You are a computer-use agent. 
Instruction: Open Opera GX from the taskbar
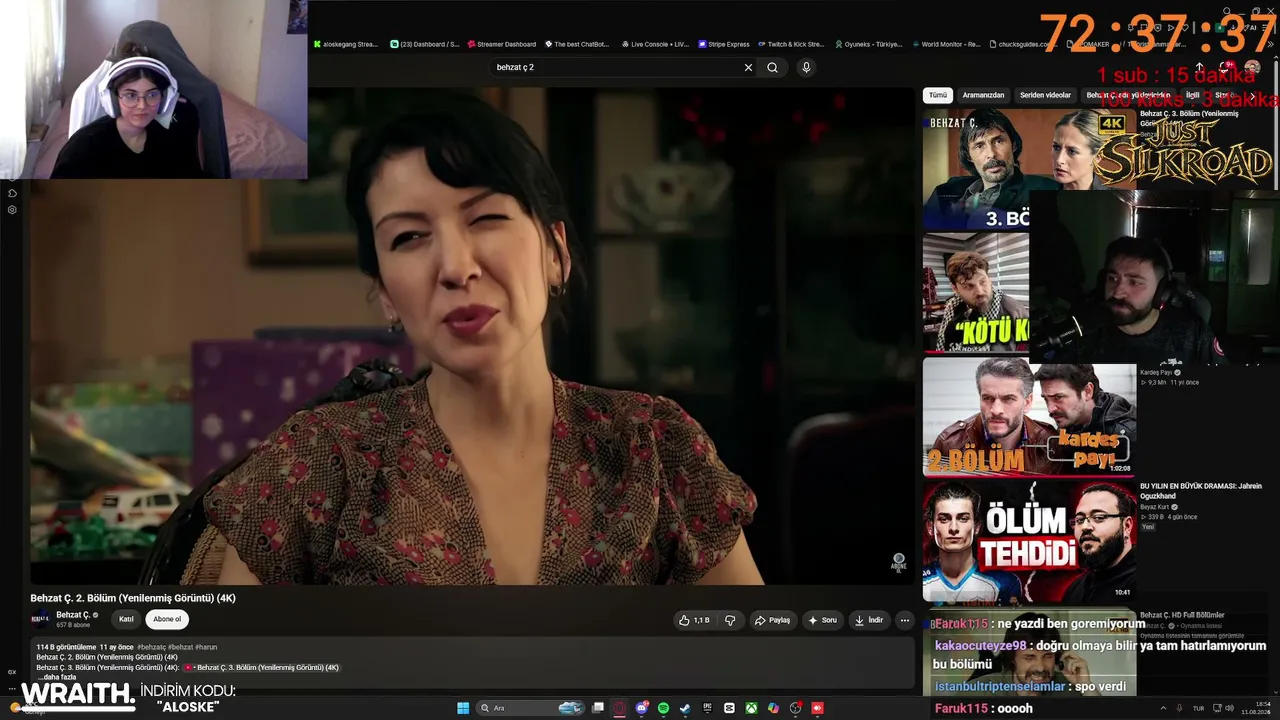pos(619,708)
